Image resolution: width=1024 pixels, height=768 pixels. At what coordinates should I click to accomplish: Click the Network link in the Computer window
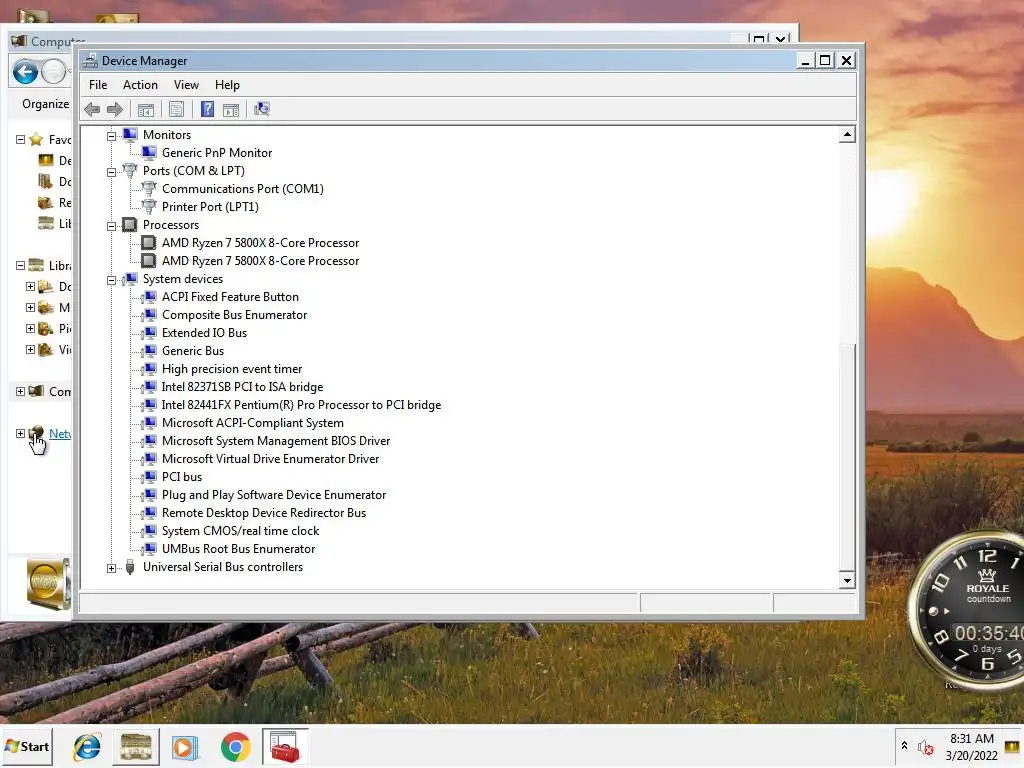(x=60, y=434)
